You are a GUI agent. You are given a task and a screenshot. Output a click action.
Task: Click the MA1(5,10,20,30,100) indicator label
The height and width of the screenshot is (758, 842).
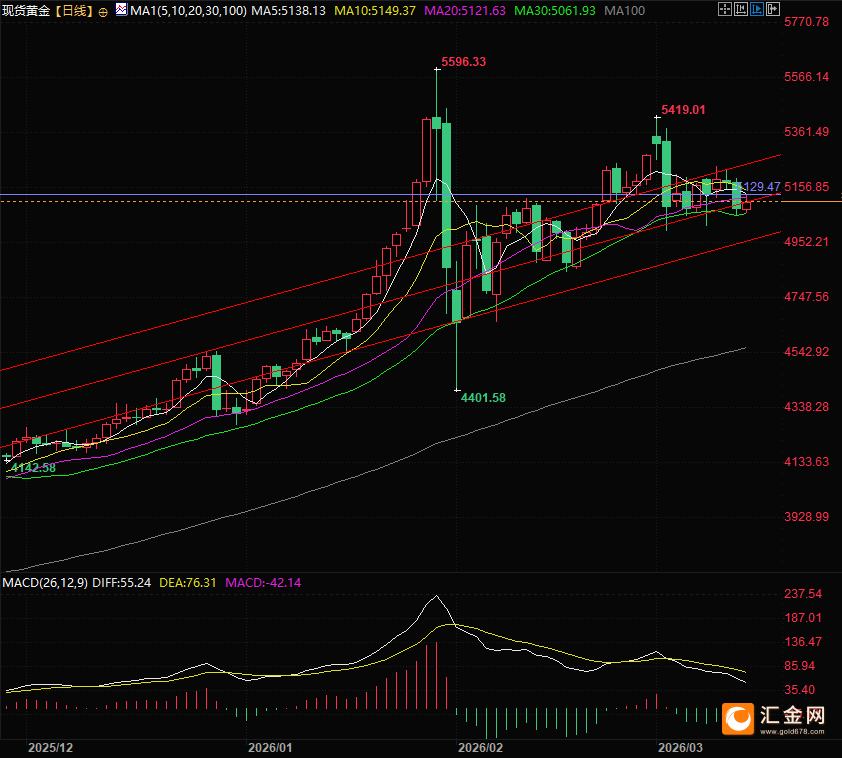[x=188, y=11]
